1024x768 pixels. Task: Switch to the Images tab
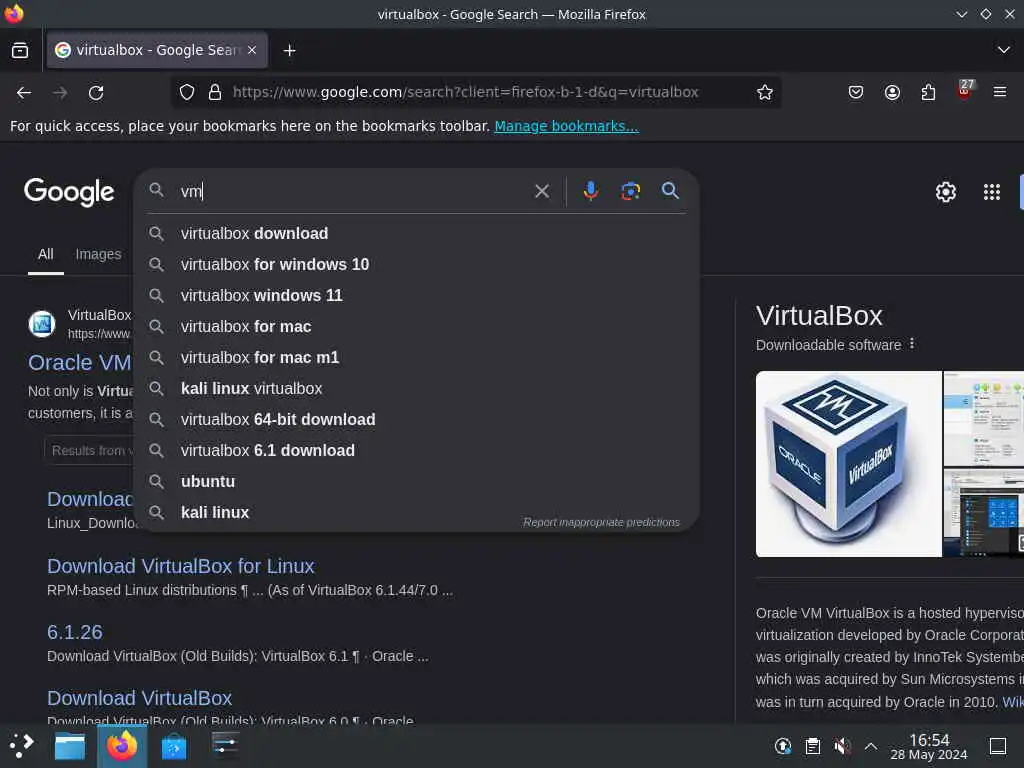[x=98, y=254]
